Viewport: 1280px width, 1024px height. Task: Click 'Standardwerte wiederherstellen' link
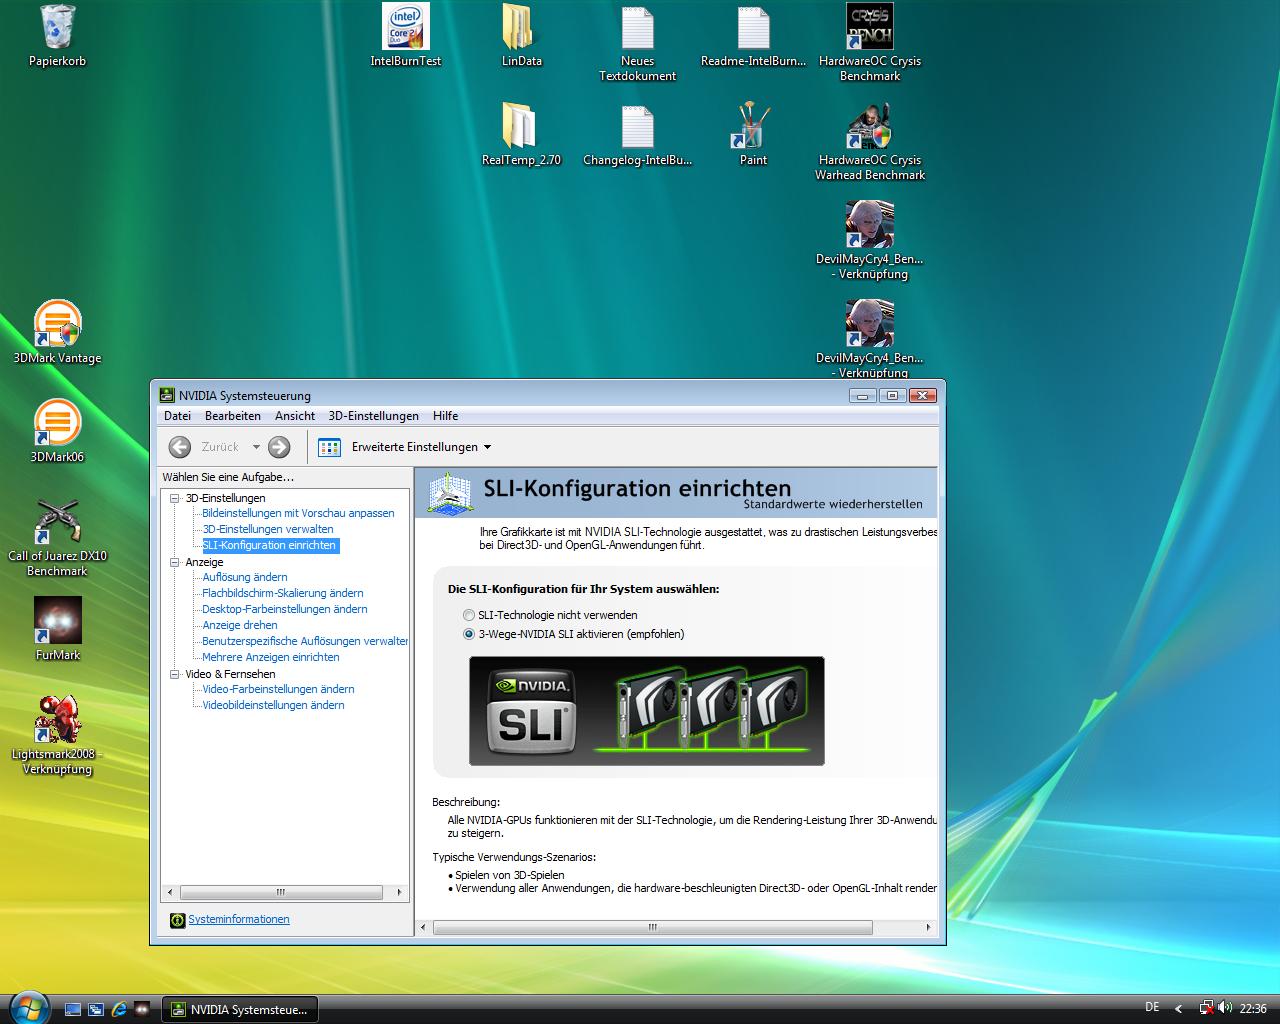833,504
